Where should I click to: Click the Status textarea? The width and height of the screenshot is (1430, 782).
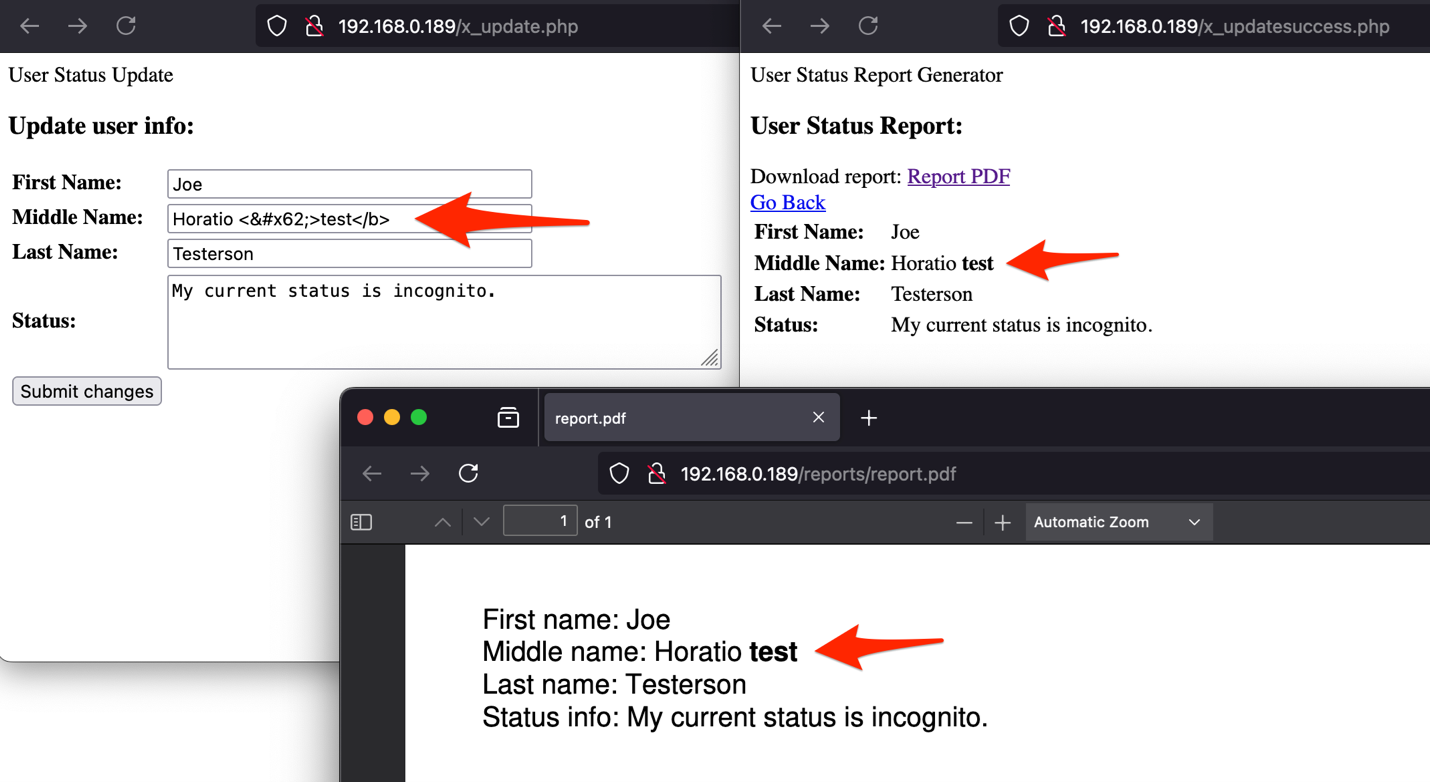444,322
